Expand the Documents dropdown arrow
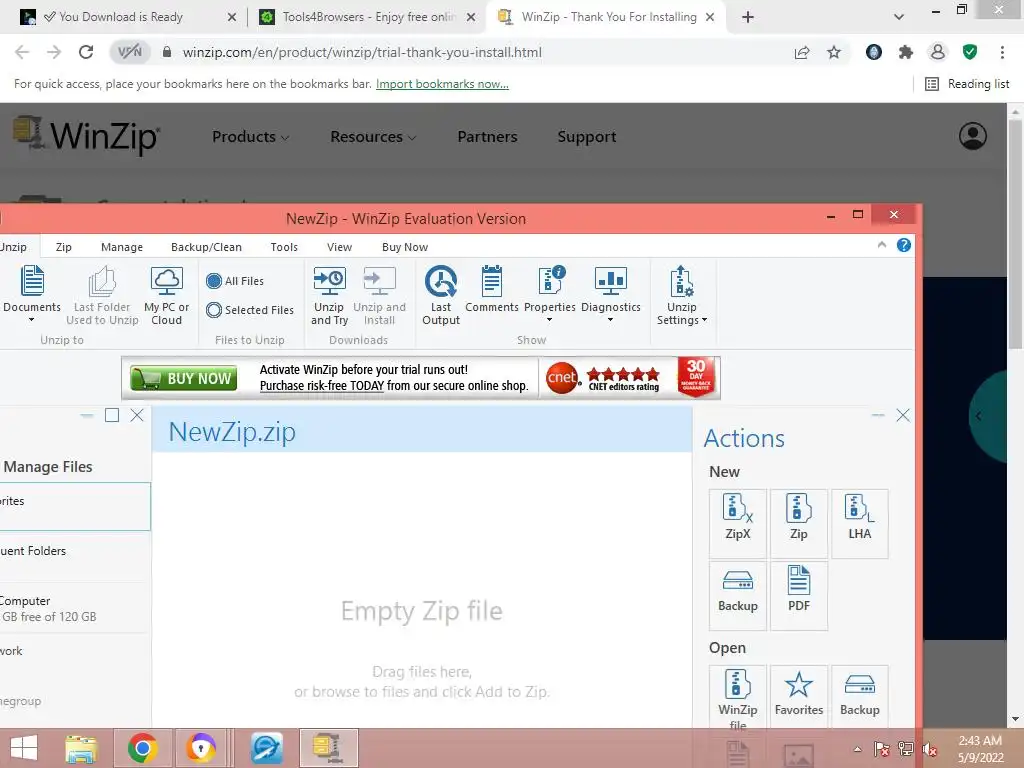1024x768 pixels. coord(31,320)
